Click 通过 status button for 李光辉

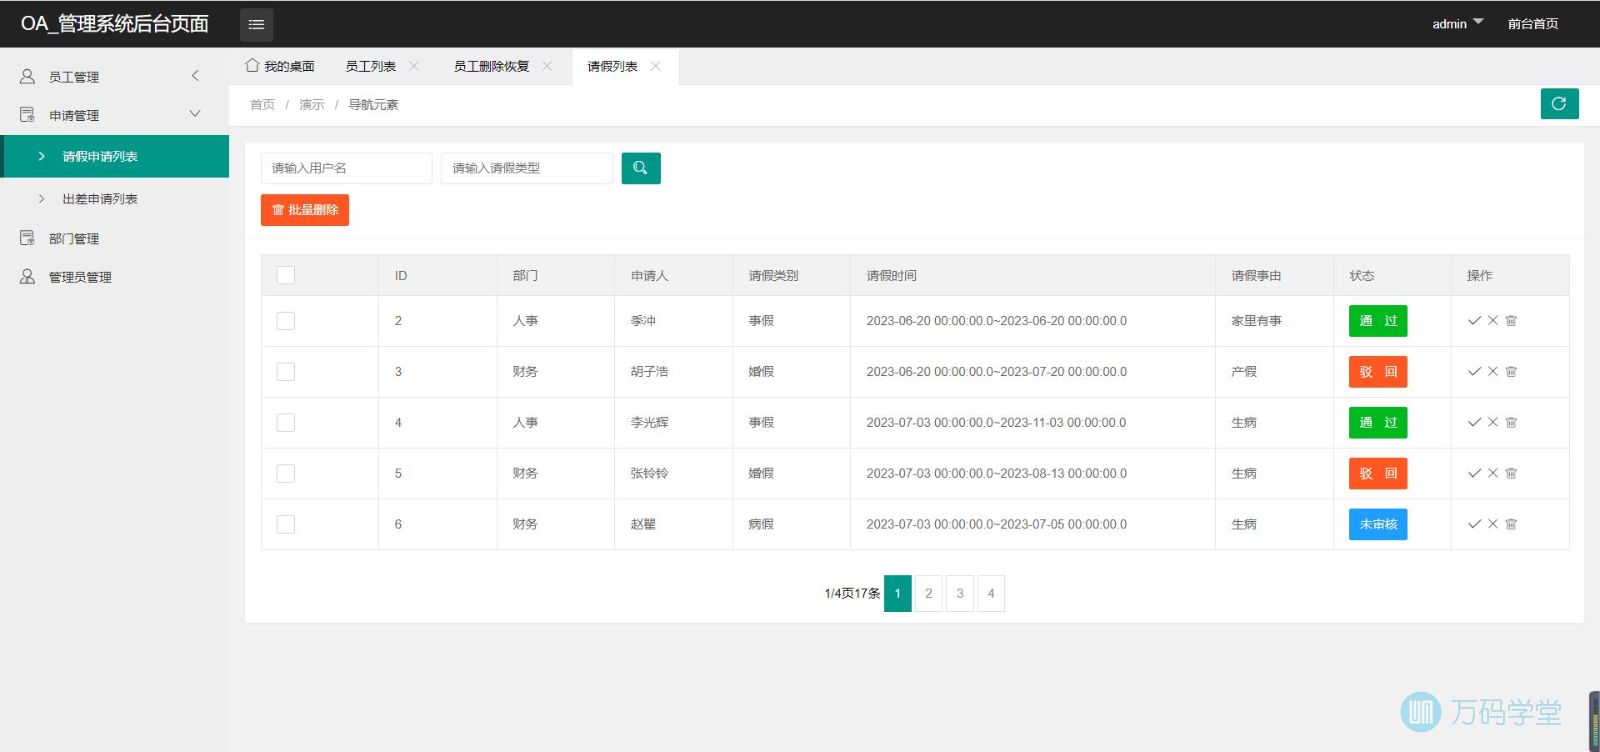[x=1378, y=423]
